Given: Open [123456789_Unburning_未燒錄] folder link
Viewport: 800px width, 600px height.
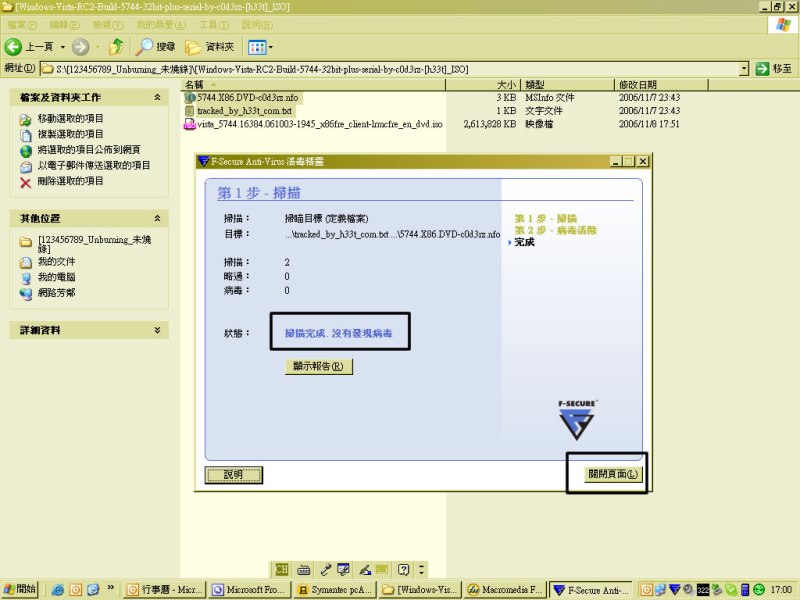Looking at the screenshot, I should tap(94, 244).
